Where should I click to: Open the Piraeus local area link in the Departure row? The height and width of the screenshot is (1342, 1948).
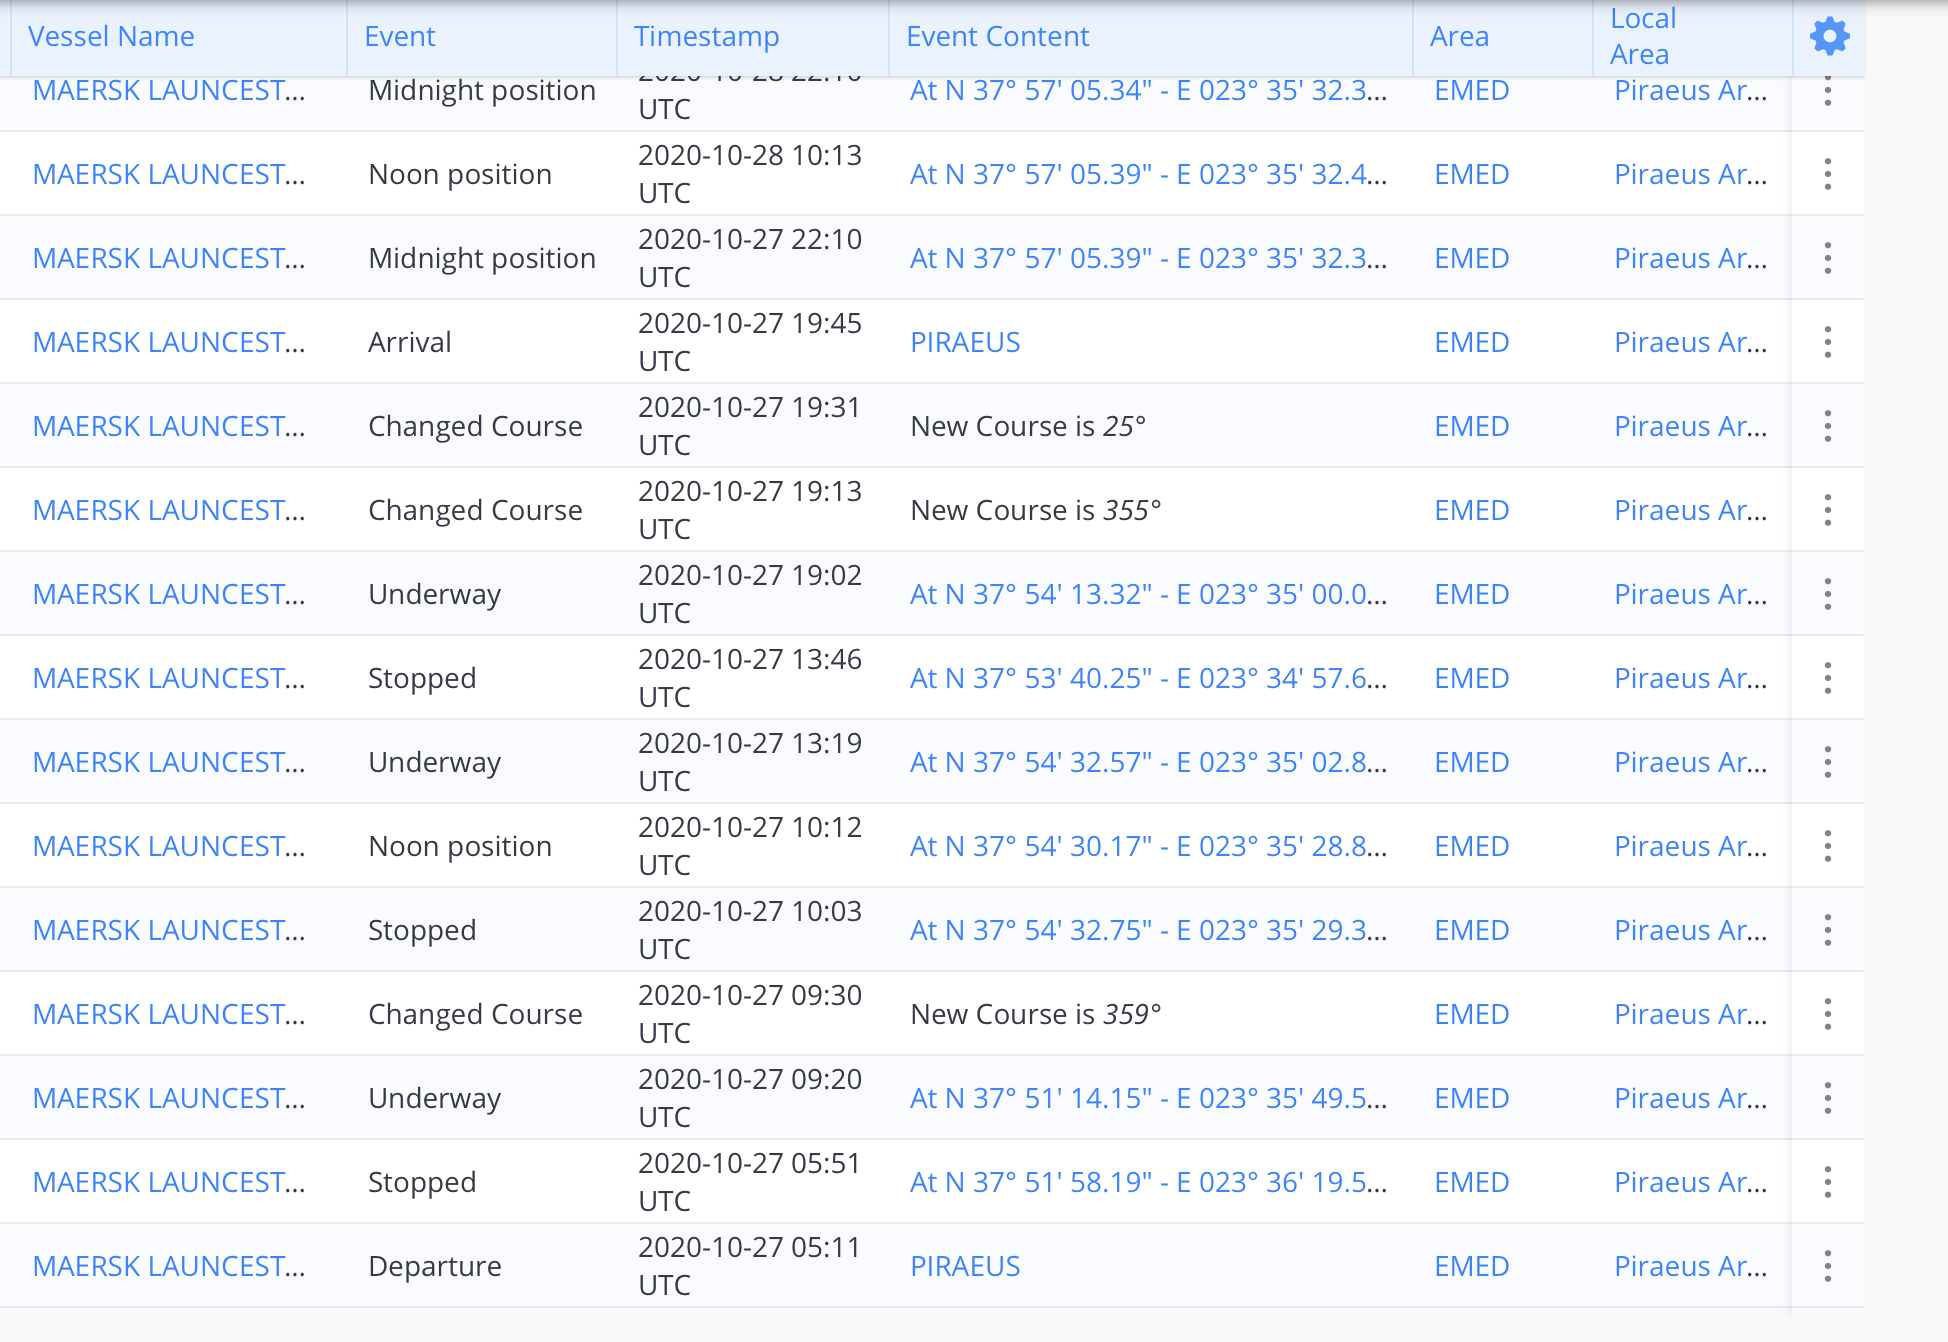pos(1690,1266)
